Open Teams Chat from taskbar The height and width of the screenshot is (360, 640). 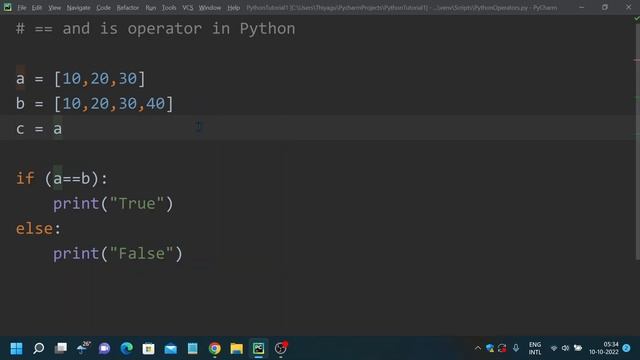(104, 348)
